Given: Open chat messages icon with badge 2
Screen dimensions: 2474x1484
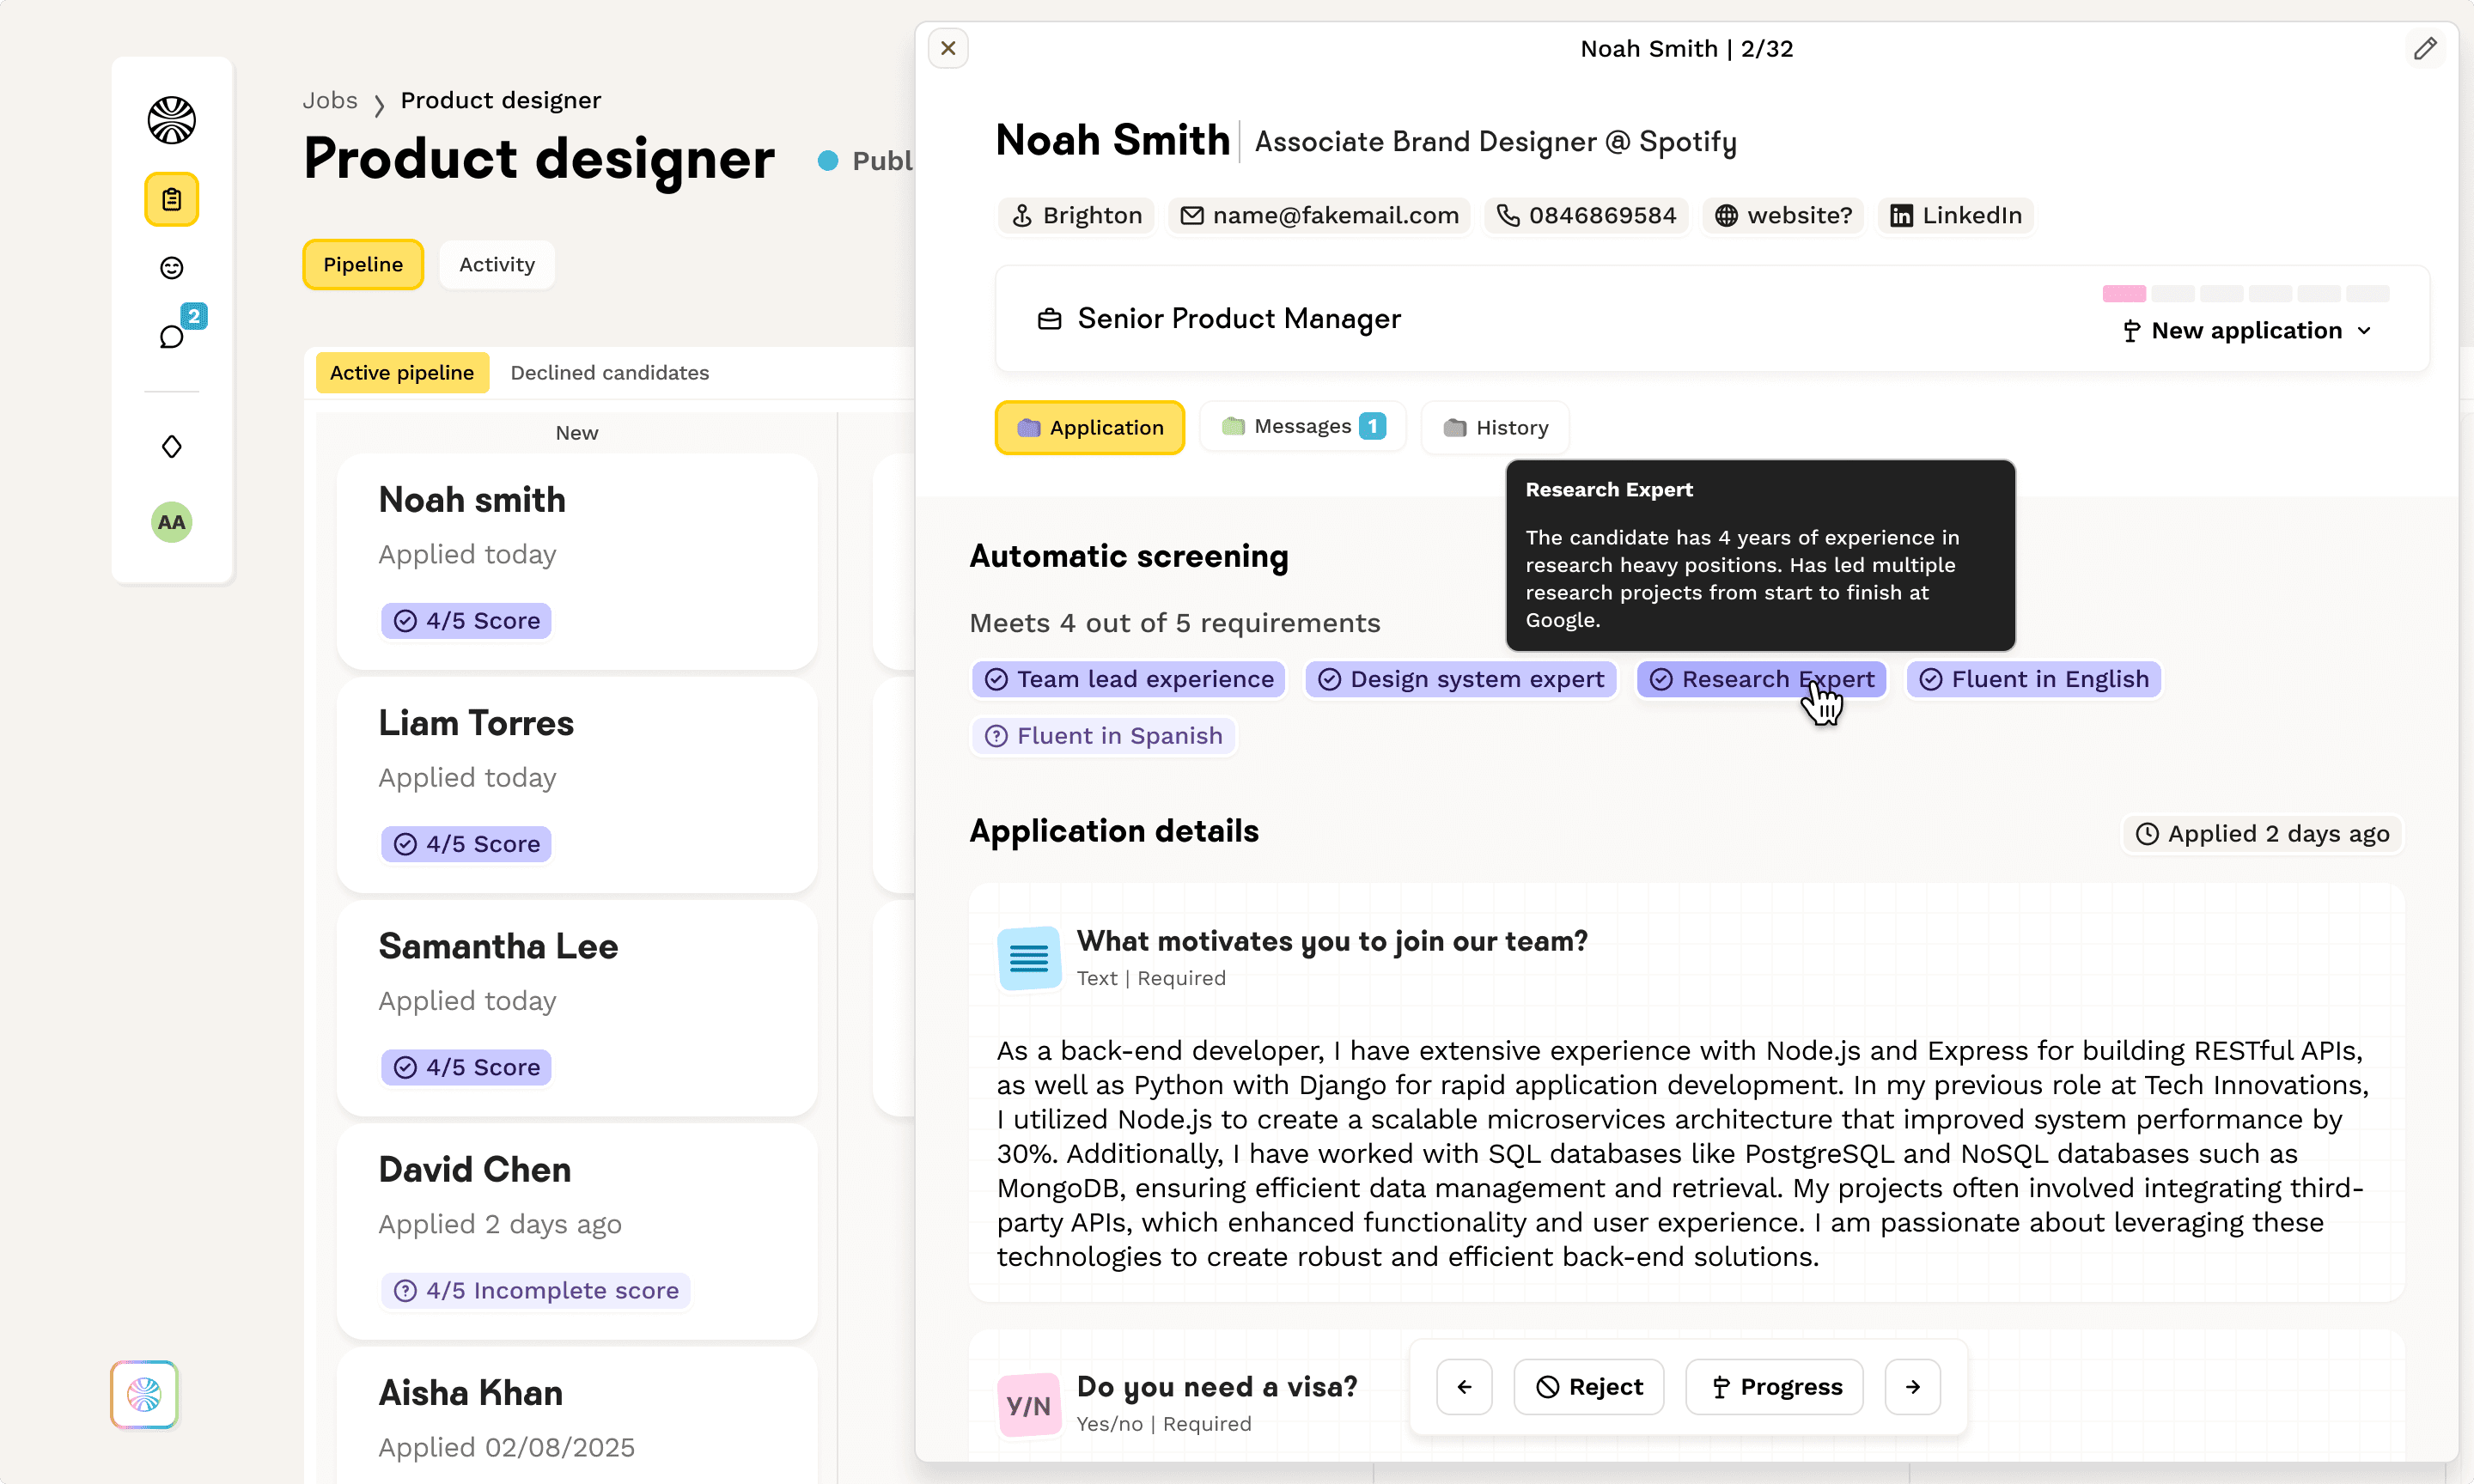Looking at the screenshot, I should [171, 336].
